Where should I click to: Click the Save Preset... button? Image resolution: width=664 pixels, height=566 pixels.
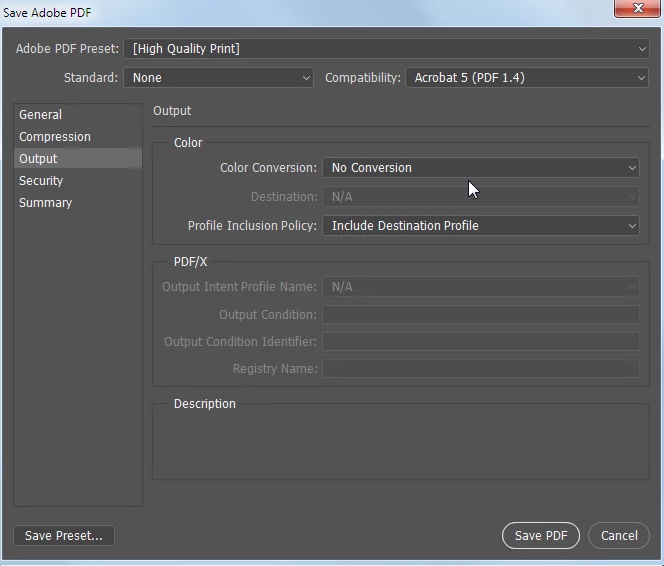point(64,536)
